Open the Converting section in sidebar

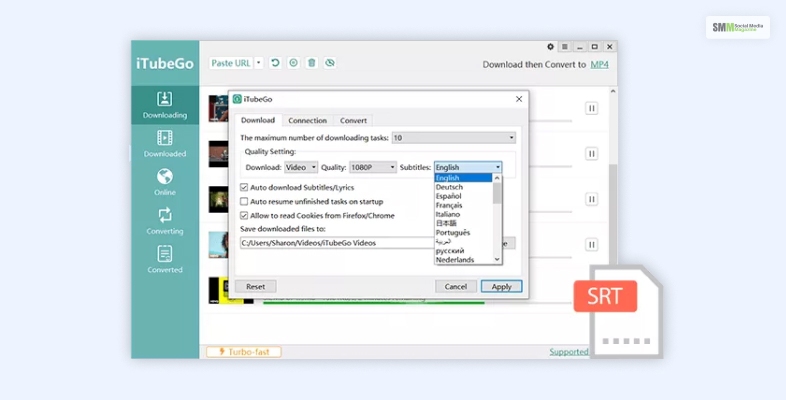click(165, 221)
